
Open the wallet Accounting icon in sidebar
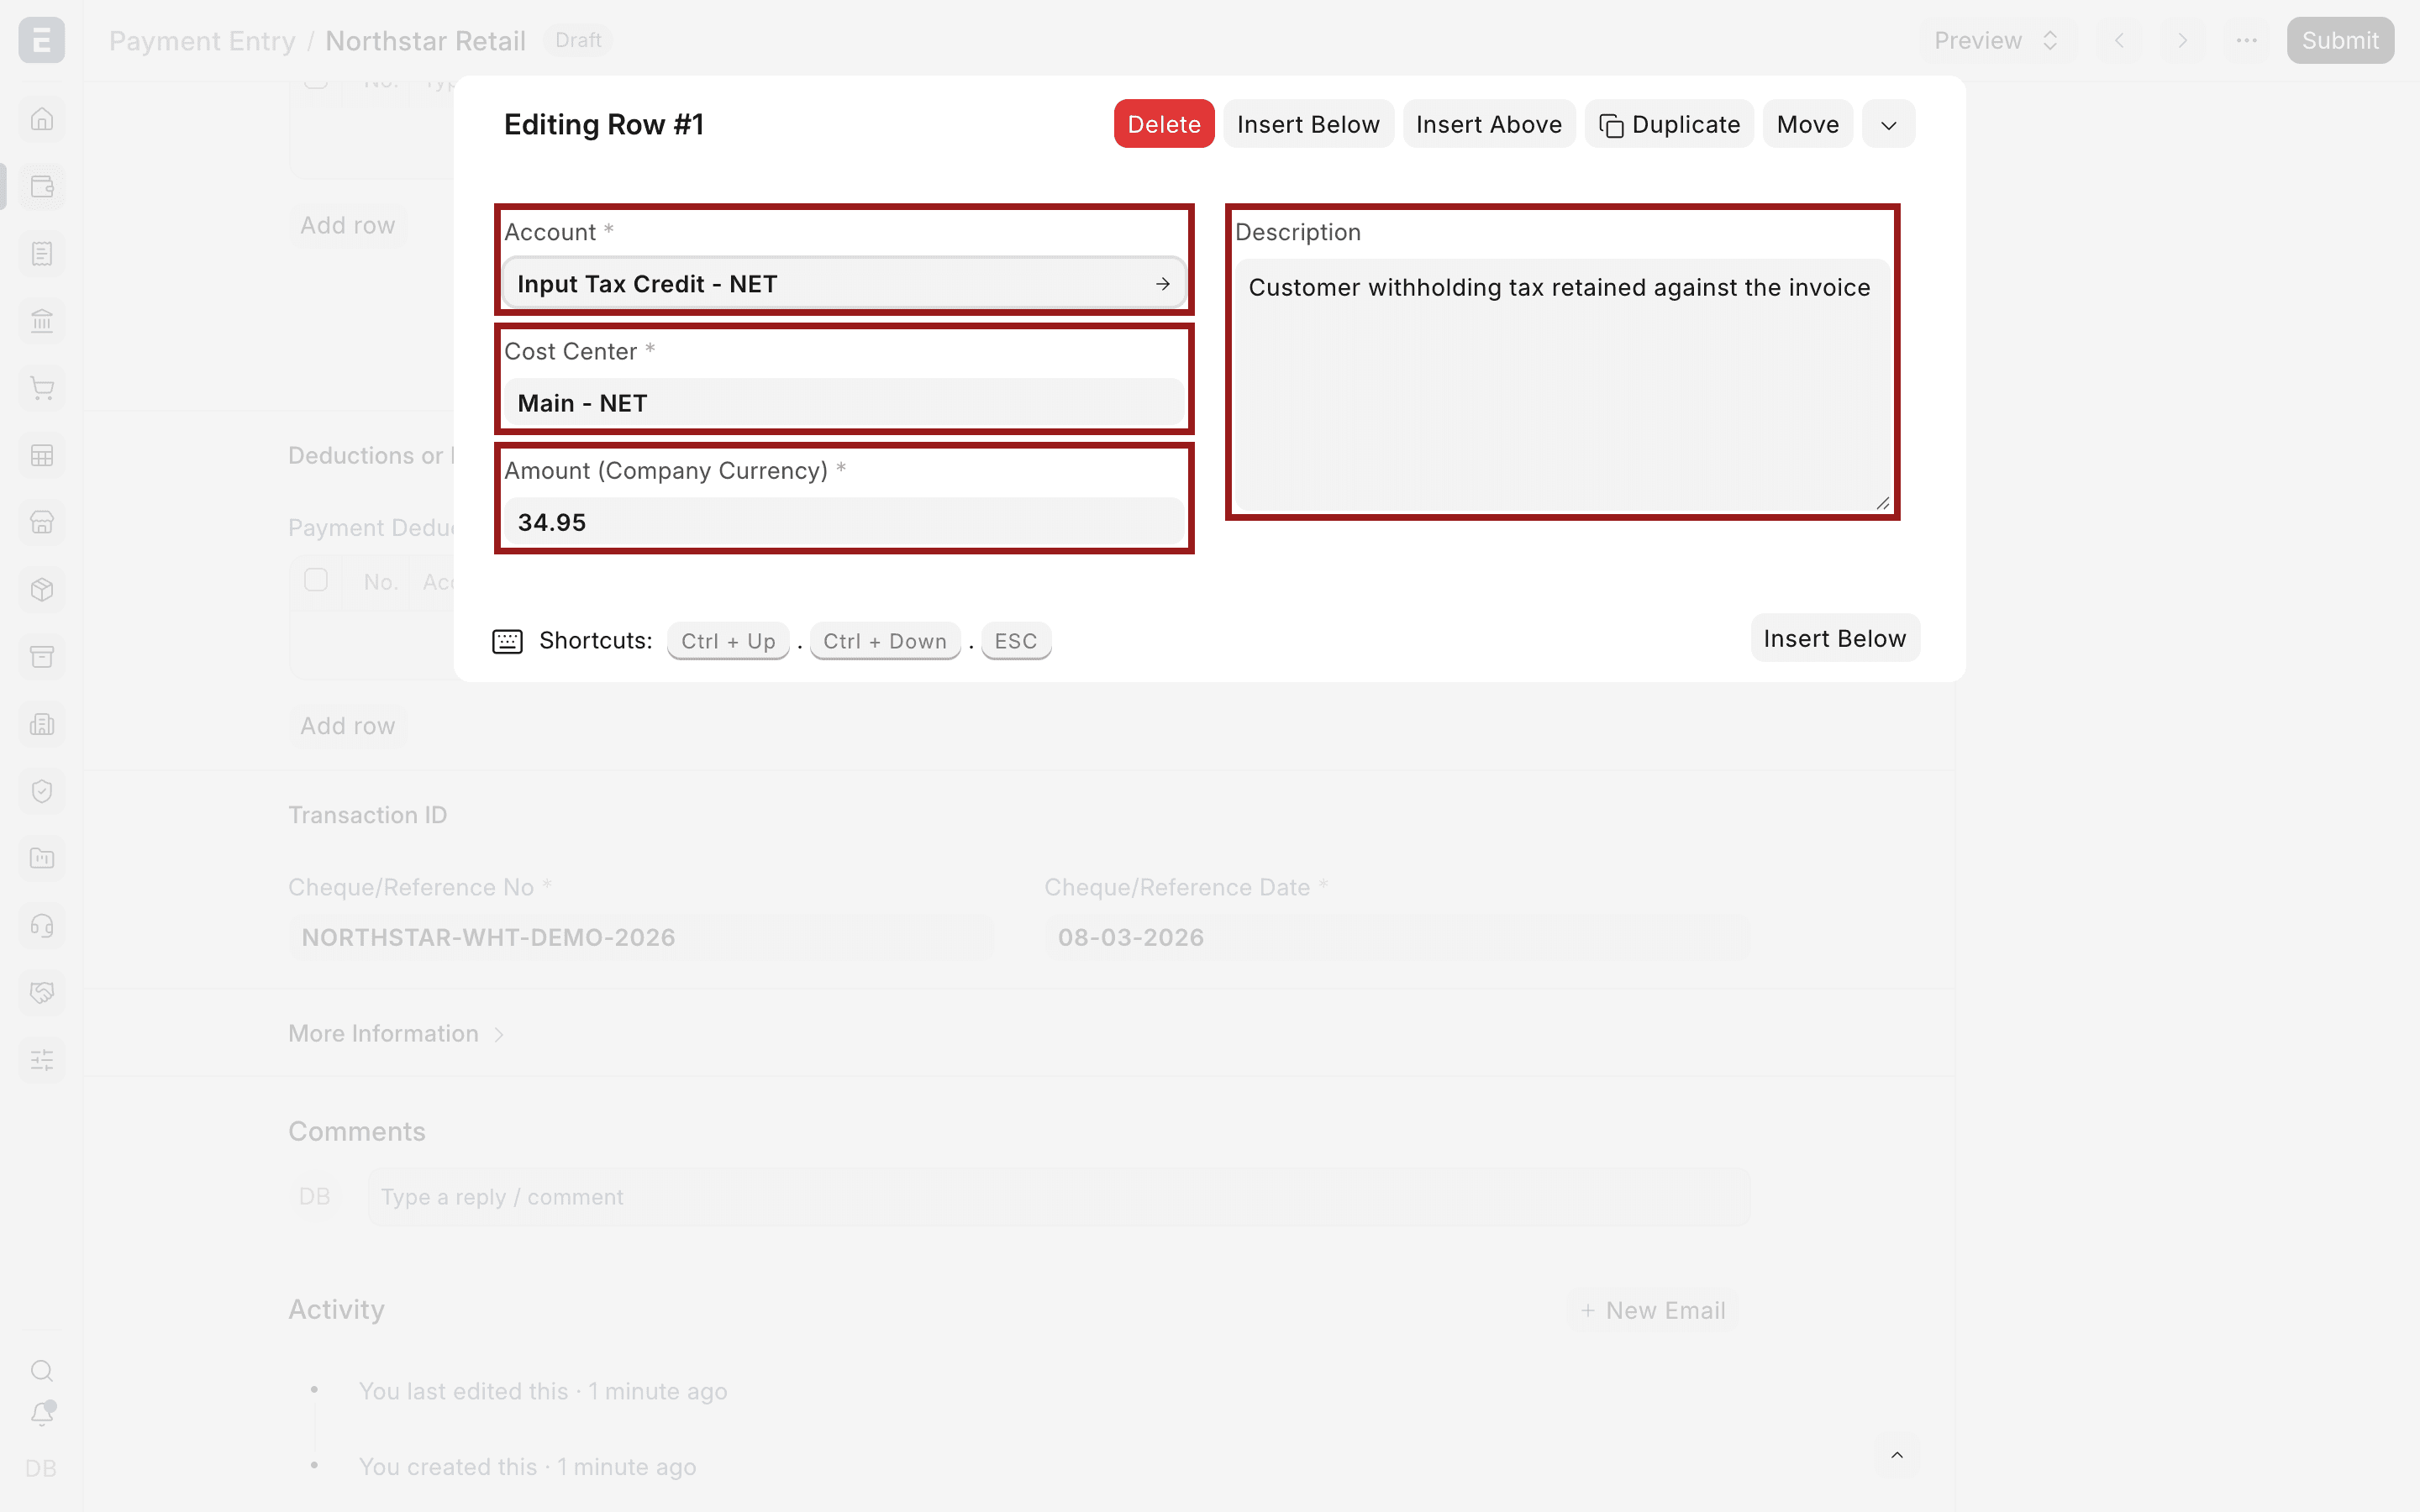point(42,186)
